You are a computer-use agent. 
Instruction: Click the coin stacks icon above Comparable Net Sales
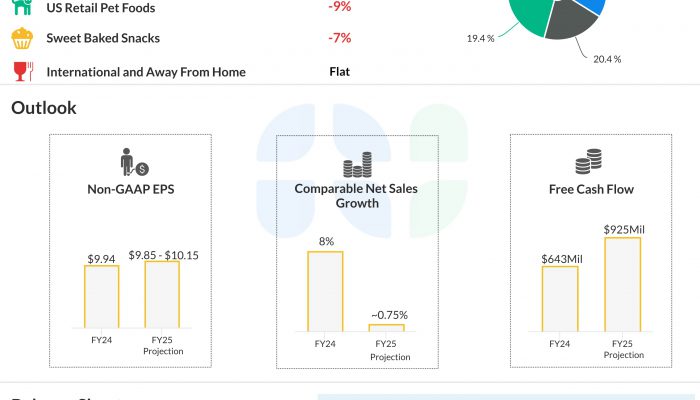356,166
